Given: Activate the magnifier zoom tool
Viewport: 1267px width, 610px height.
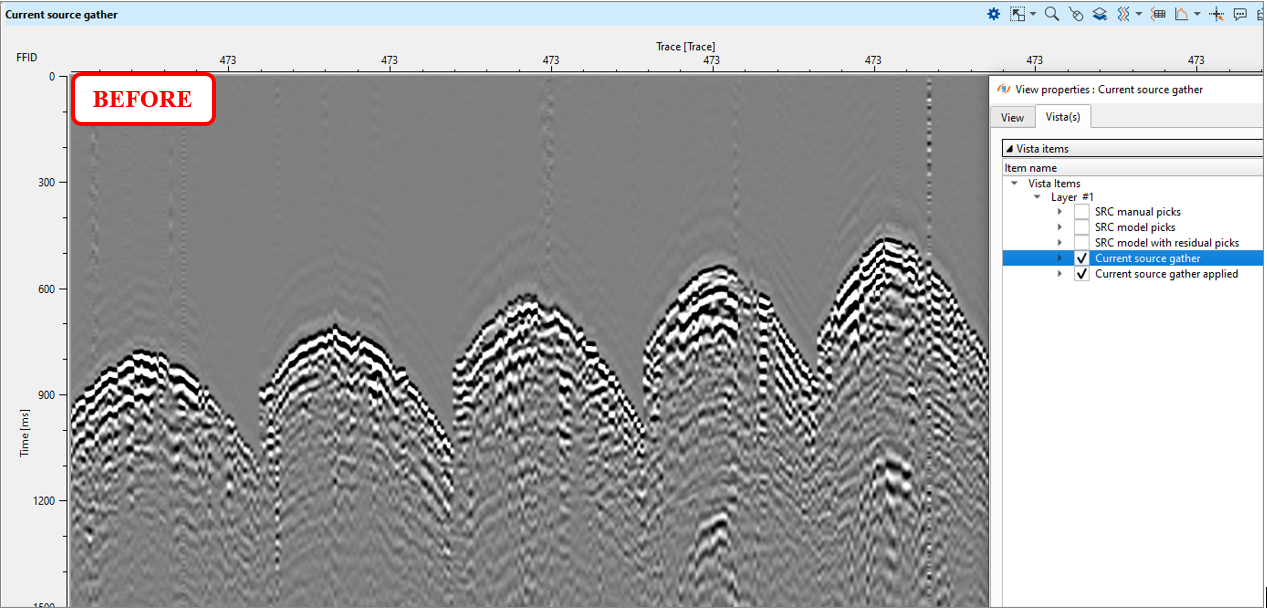Looking at the screenshot, I should [1051, 14].
